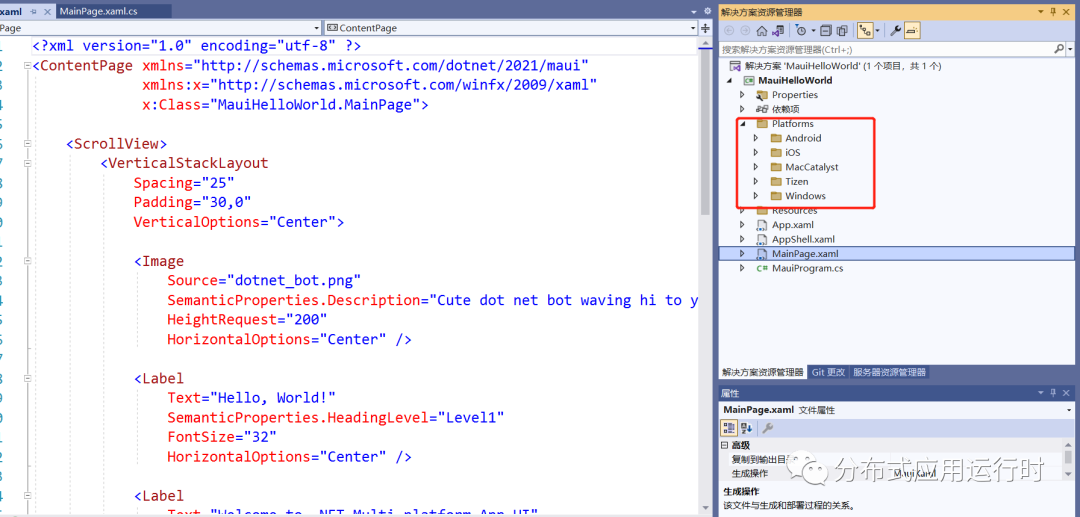1080x517 pixels.
Task: Expand the Windows folder
Action: coord(756,196)
